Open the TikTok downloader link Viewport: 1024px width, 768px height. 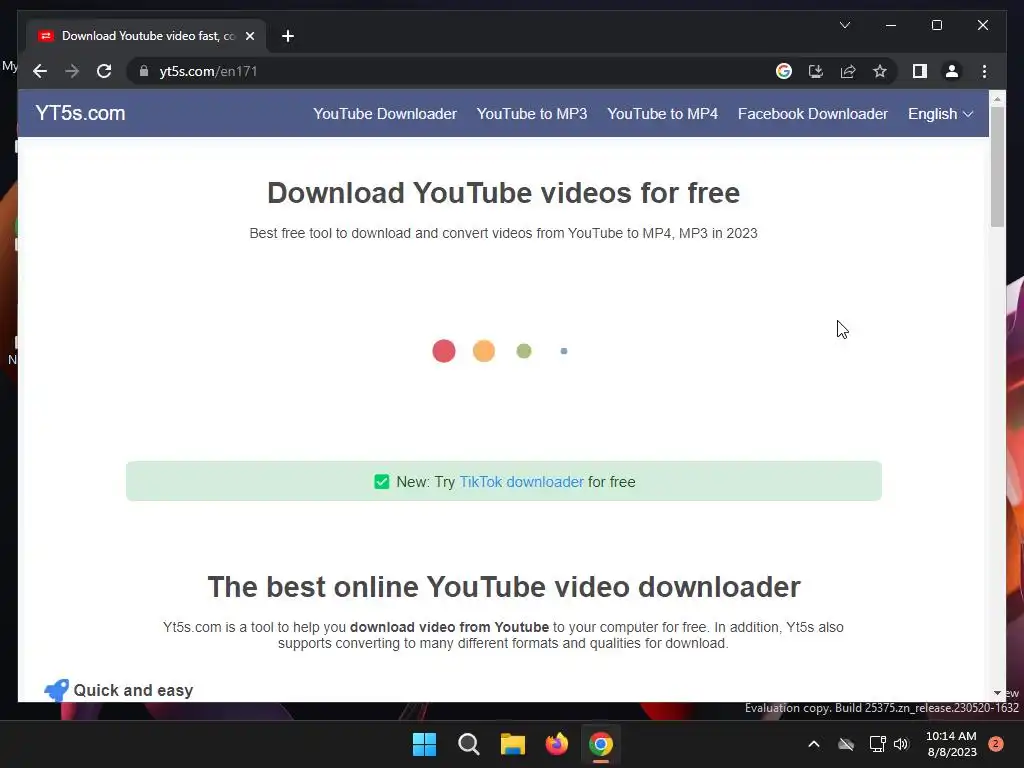[x=521, y=482]
